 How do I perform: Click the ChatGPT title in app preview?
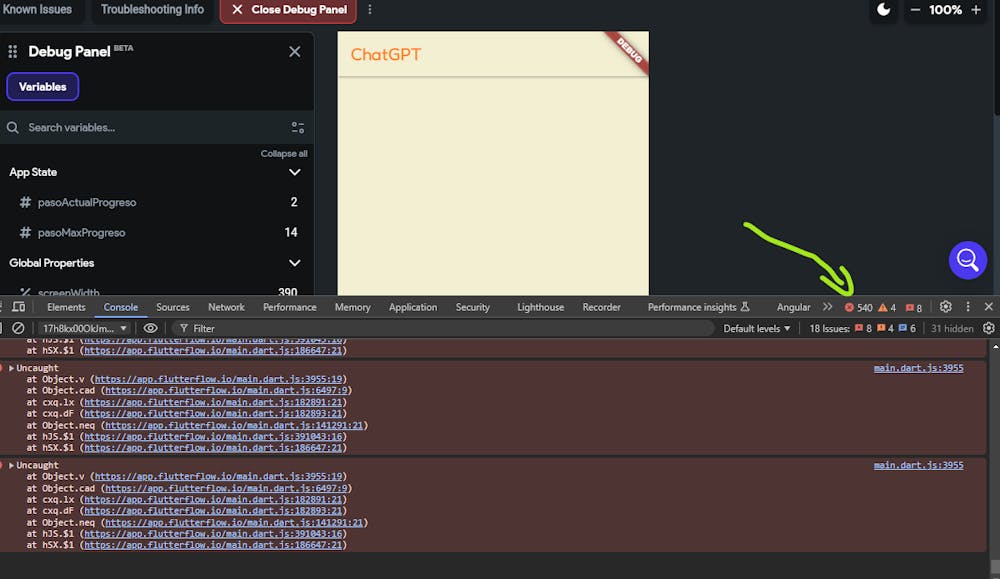(386, 54)
